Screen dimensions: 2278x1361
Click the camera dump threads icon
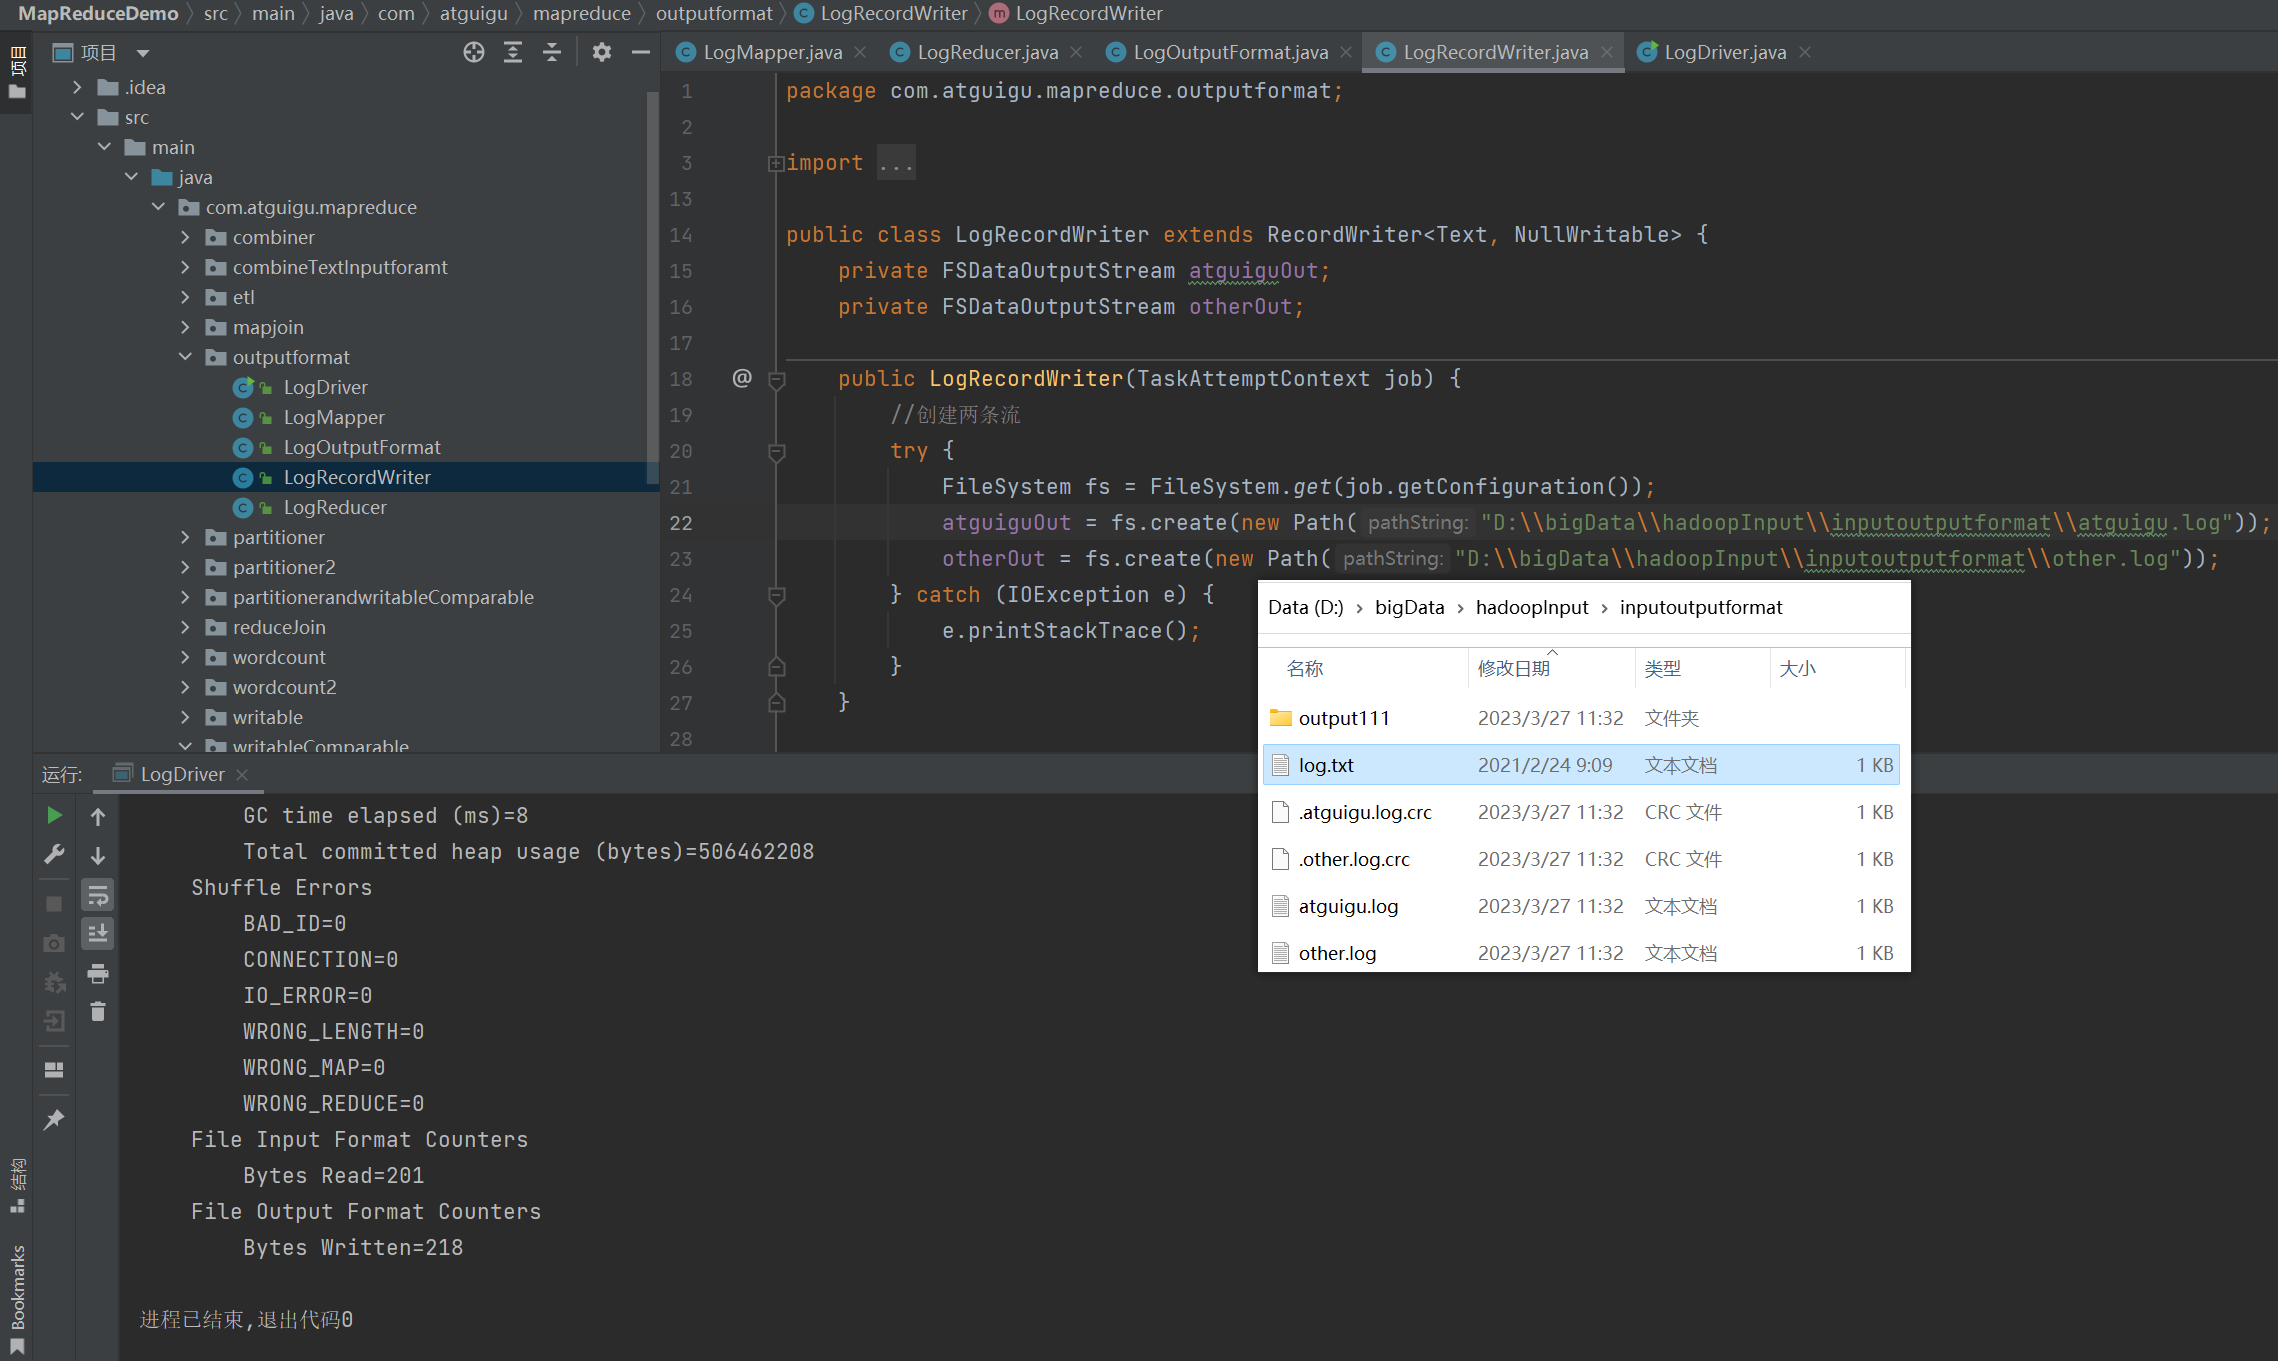click(x=54, y=943)
